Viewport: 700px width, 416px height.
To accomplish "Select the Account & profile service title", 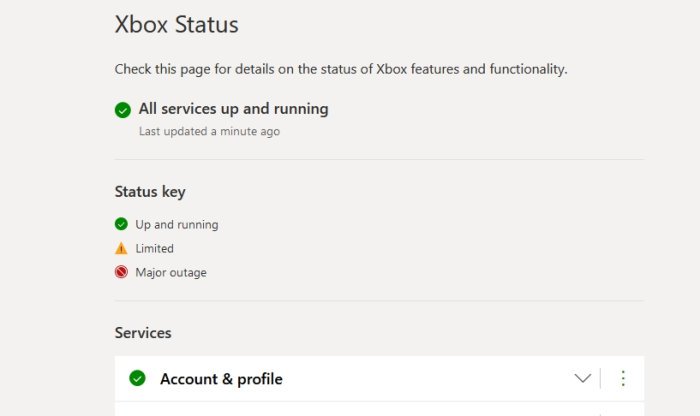I will coord(221,379).
